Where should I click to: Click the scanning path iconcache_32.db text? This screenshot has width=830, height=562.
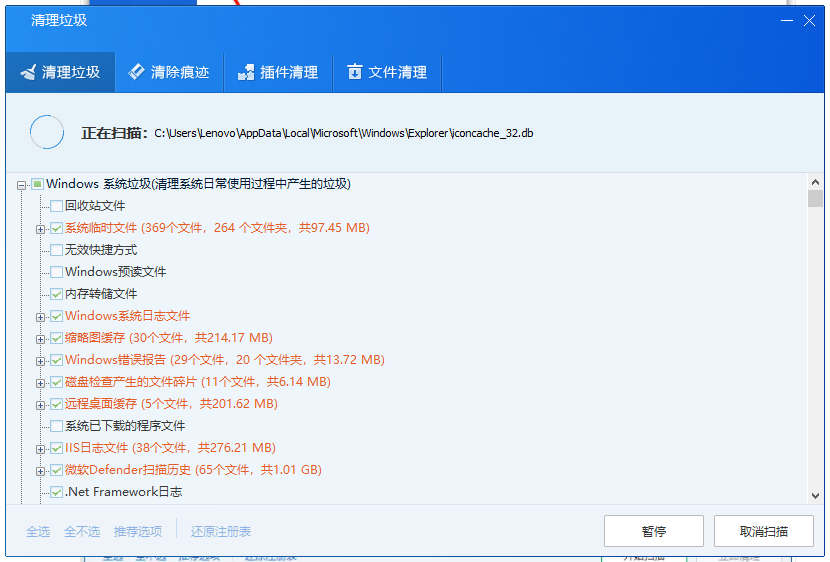coord(344,133)
